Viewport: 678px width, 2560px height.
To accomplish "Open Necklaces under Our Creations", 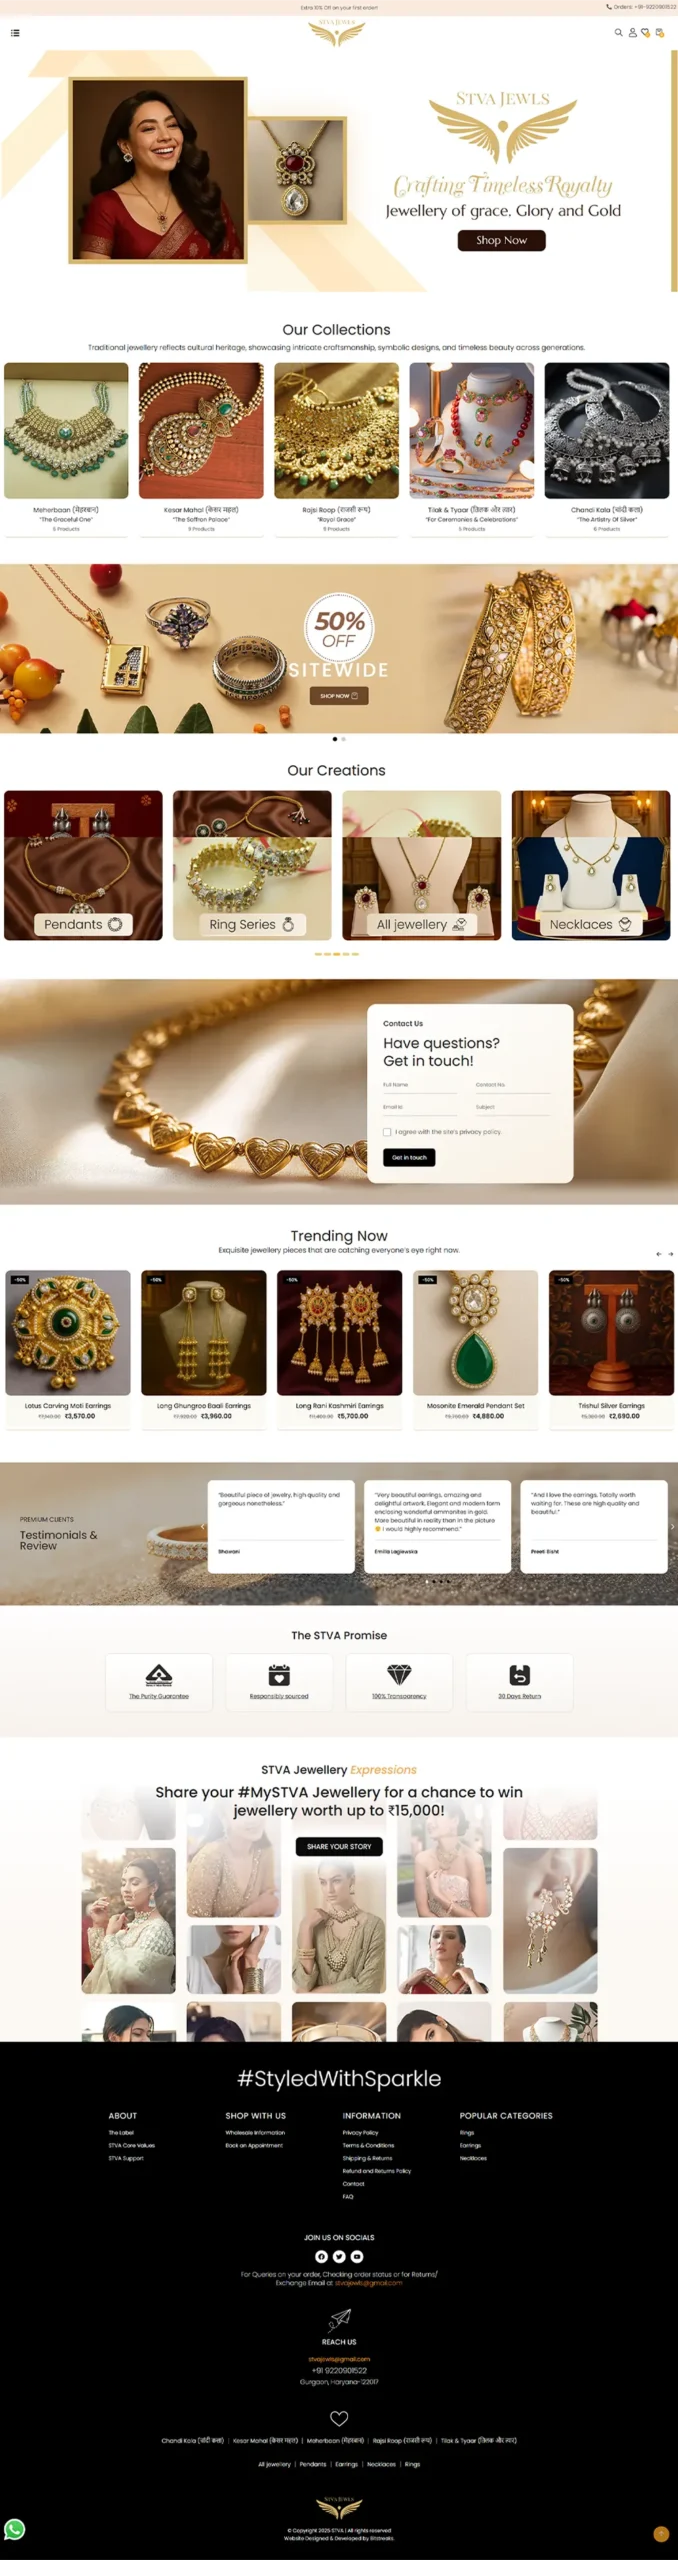I will 591,865.
